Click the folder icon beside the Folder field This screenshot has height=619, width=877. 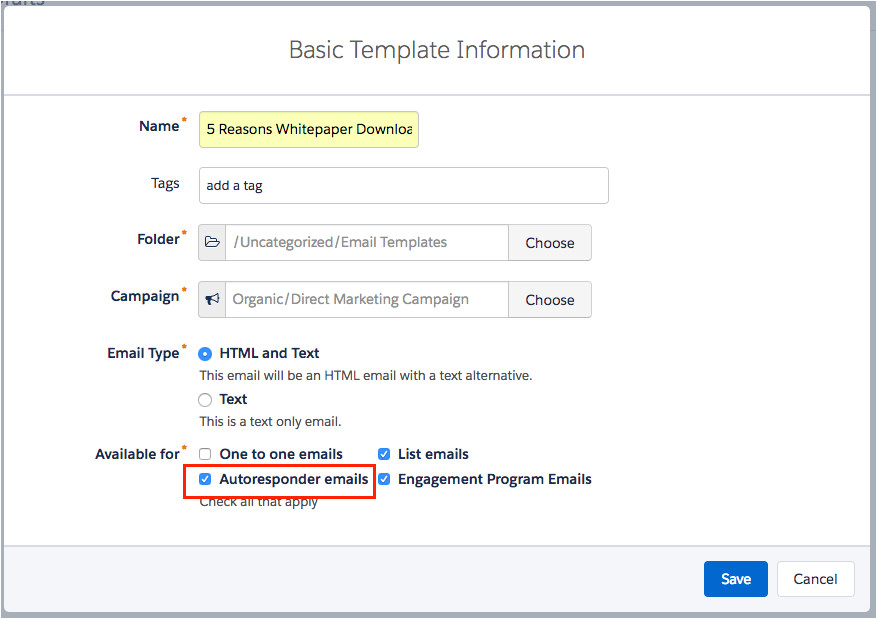212,243
